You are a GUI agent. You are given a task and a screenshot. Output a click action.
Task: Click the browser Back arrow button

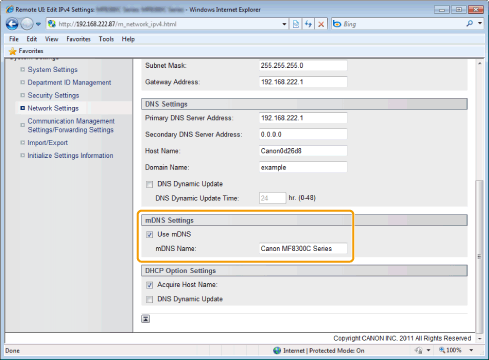tap(12, 24)
